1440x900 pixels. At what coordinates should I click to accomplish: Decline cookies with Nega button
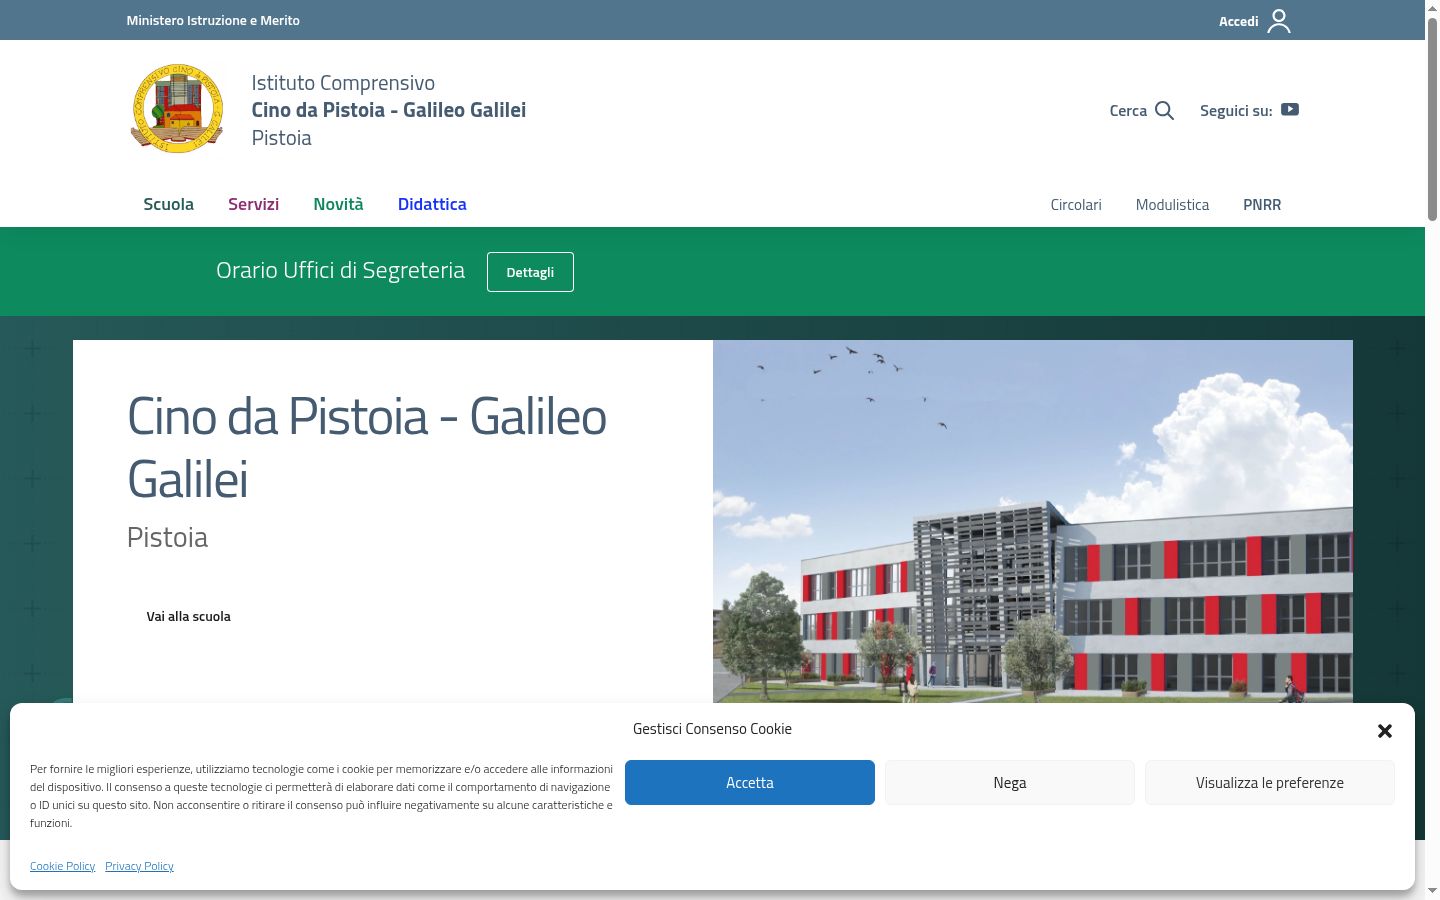pyautogui.click(x=1010, y=782)
